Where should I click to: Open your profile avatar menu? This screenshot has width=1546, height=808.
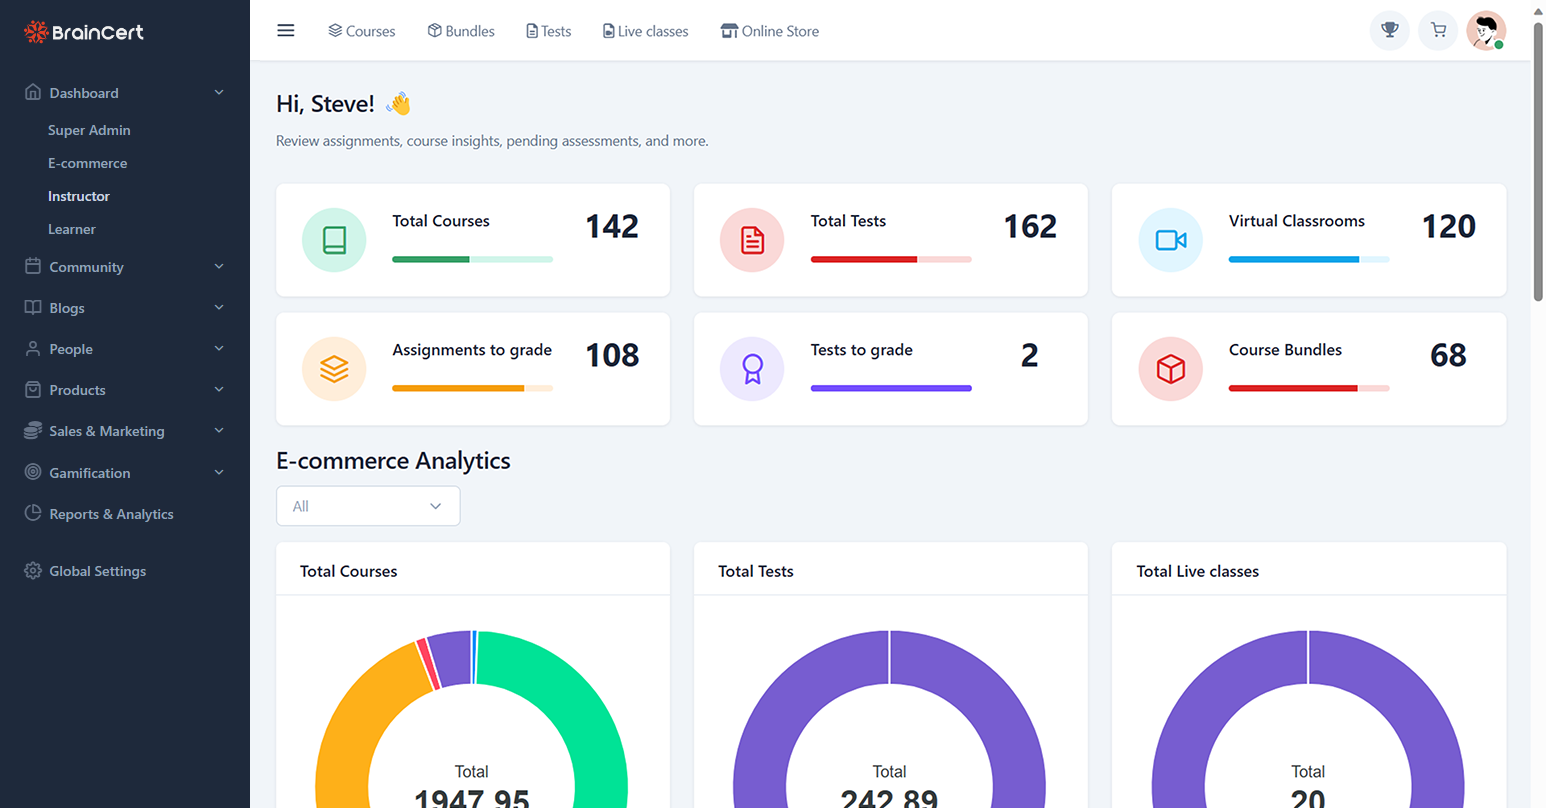point(1486,30)
